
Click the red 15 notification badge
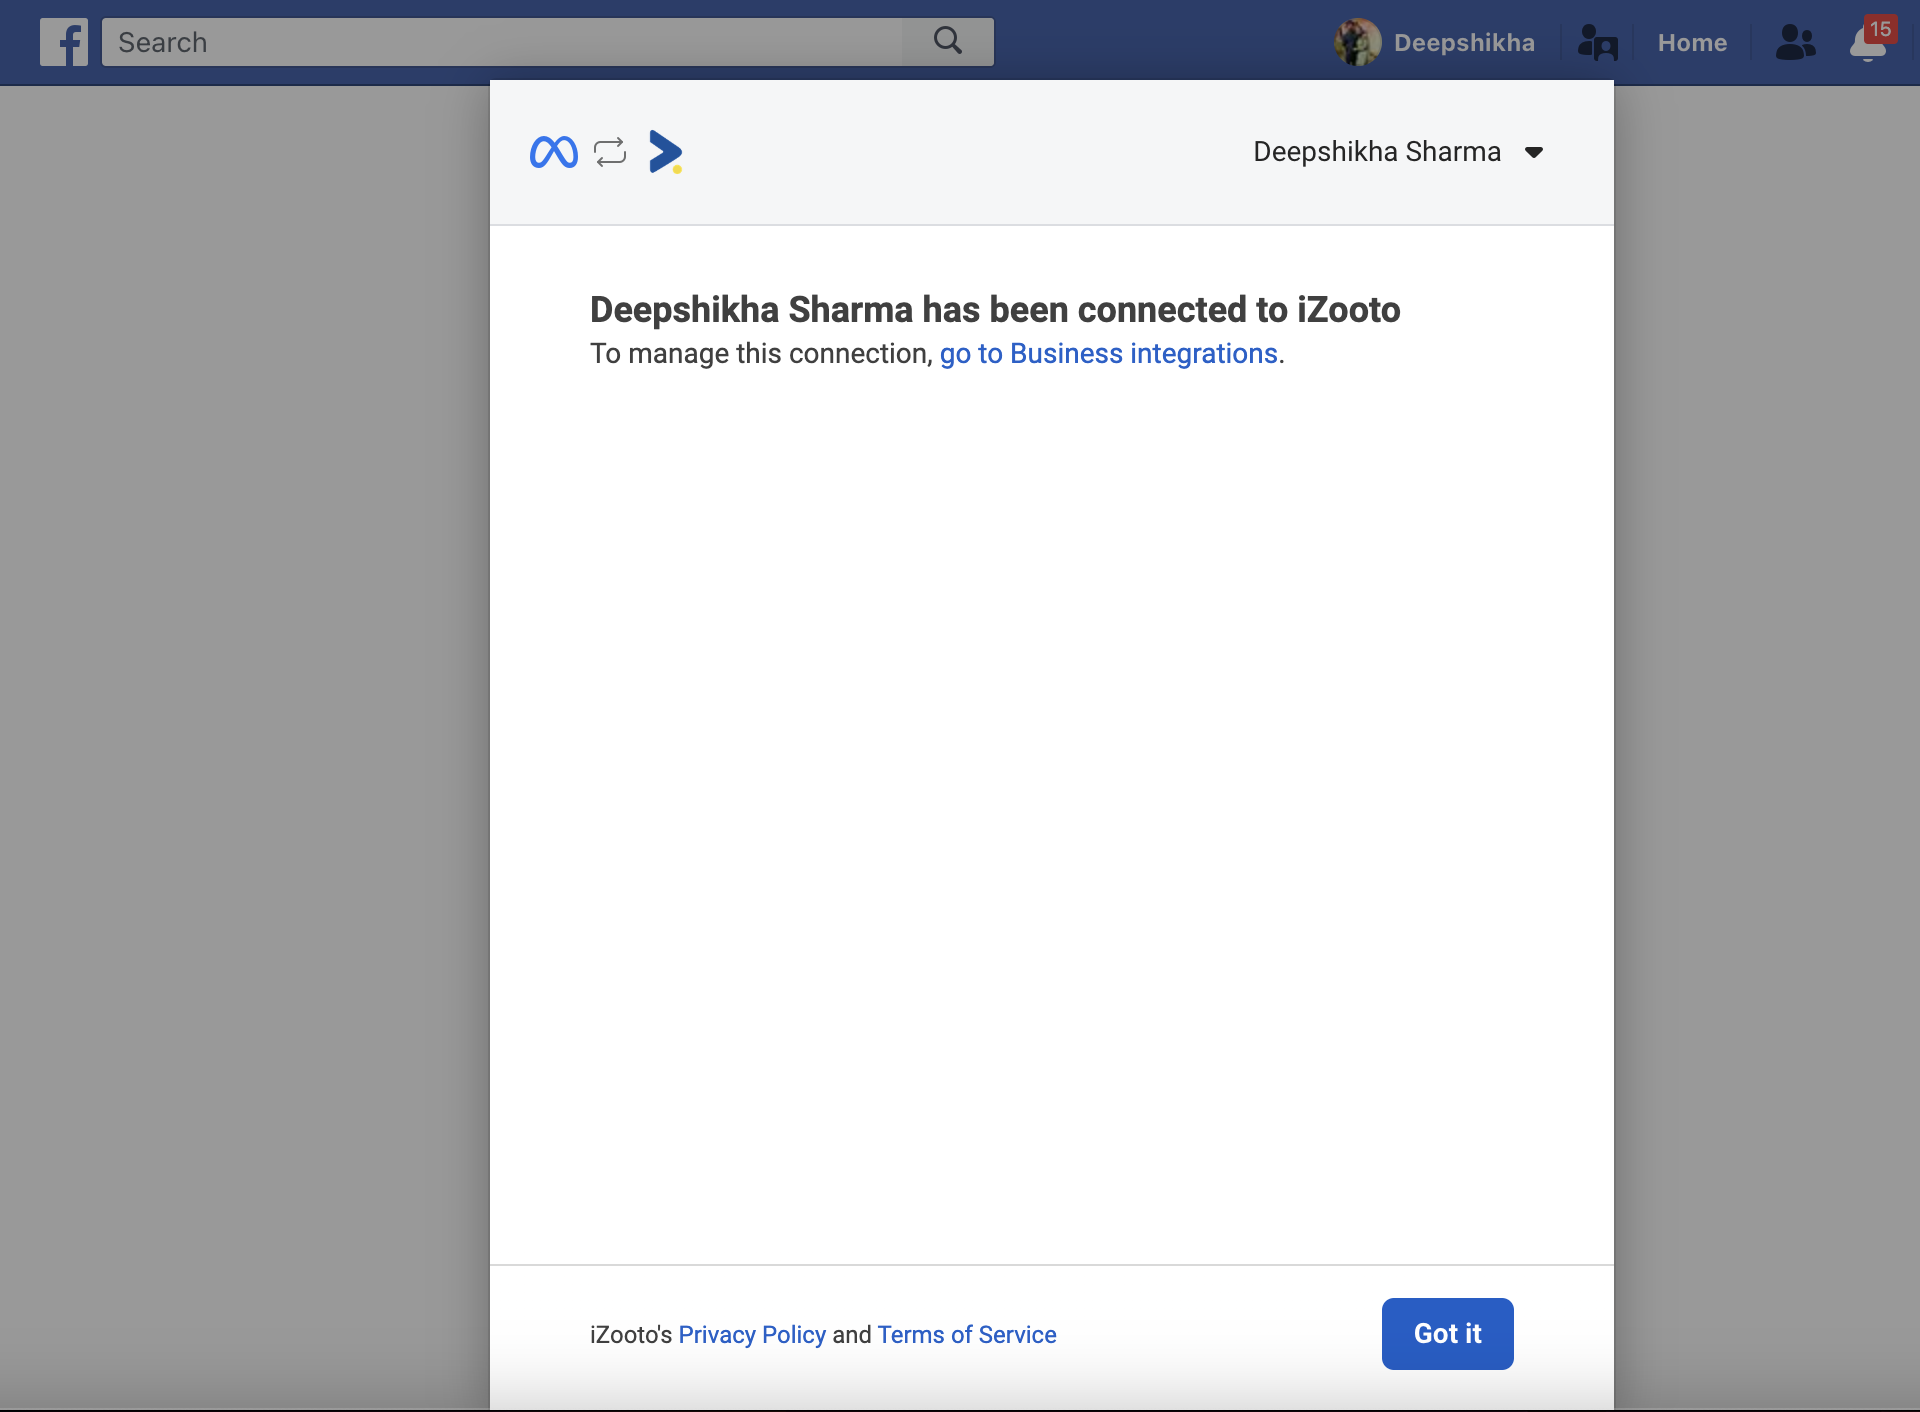(1880, 29)
